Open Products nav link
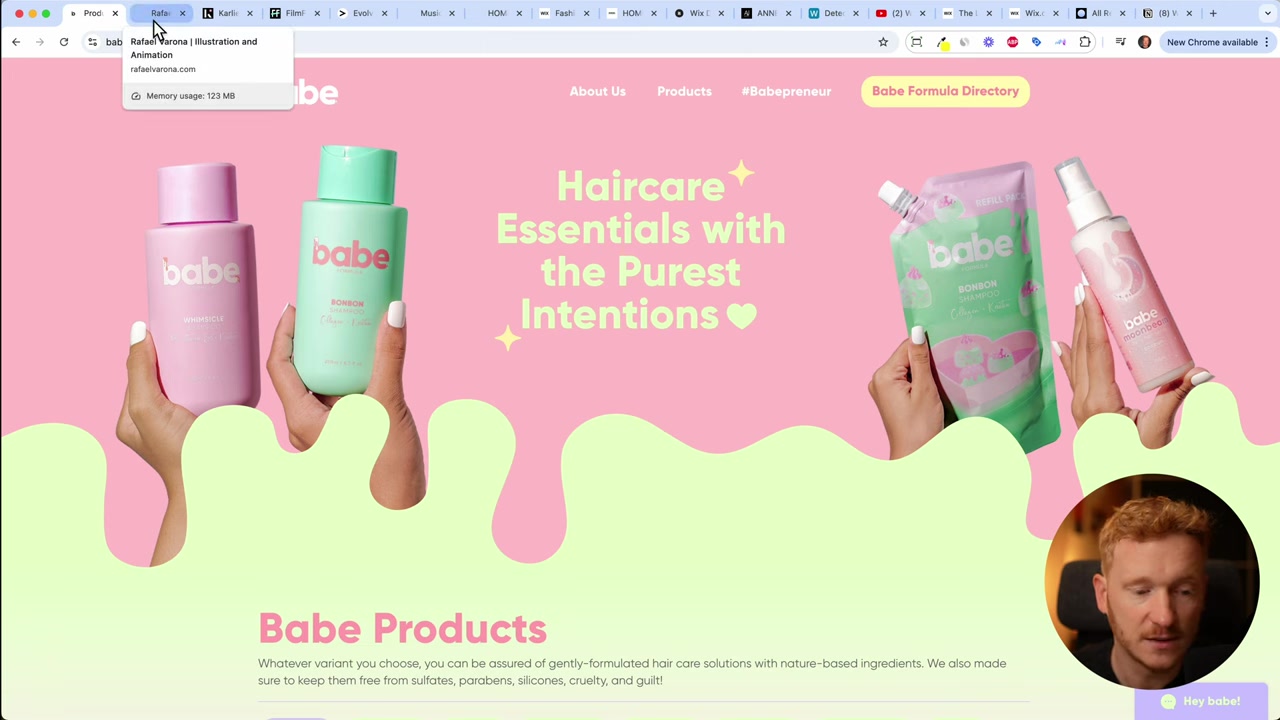This screenshot has height=720, width=1280. coord(684,91)
